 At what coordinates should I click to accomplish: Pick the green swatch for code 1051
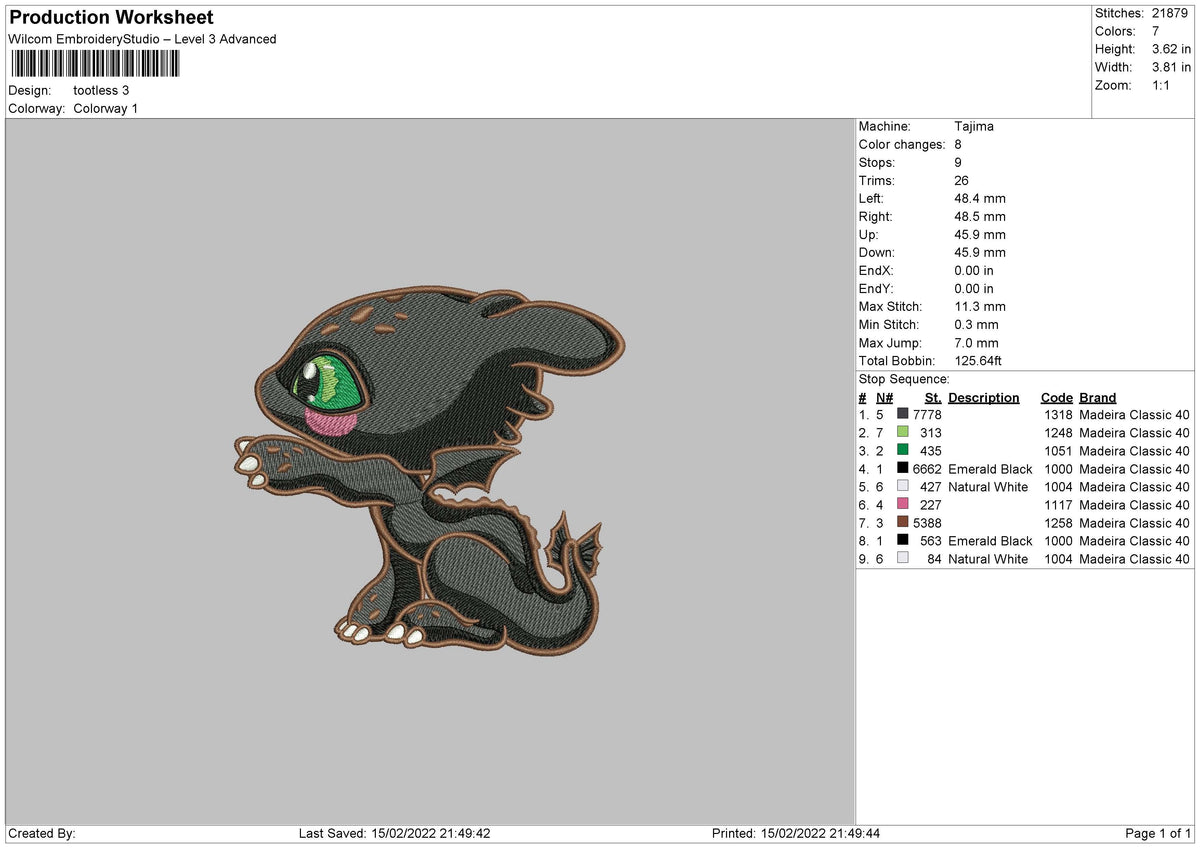pos(903,450)
